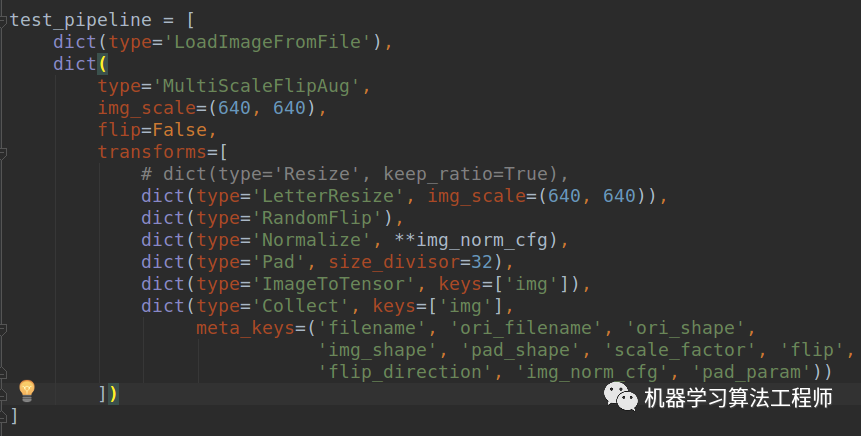Collapse the meta_keys fold marker in the gutter
861x436 pixels.
[3, 328]
